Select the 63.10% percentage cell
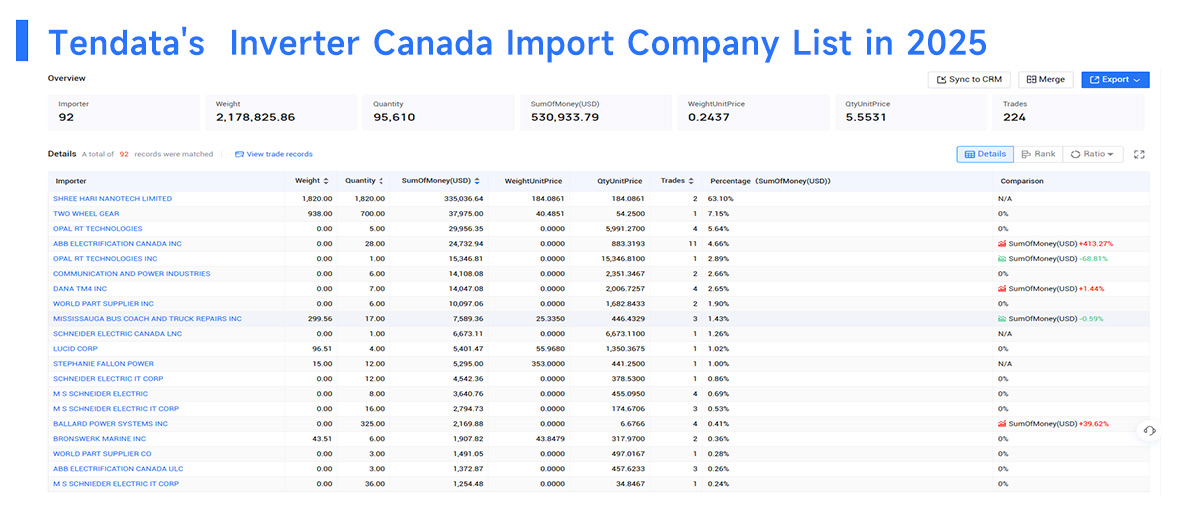The width and height of the screenshot is (1190, 510). [721, 199]
